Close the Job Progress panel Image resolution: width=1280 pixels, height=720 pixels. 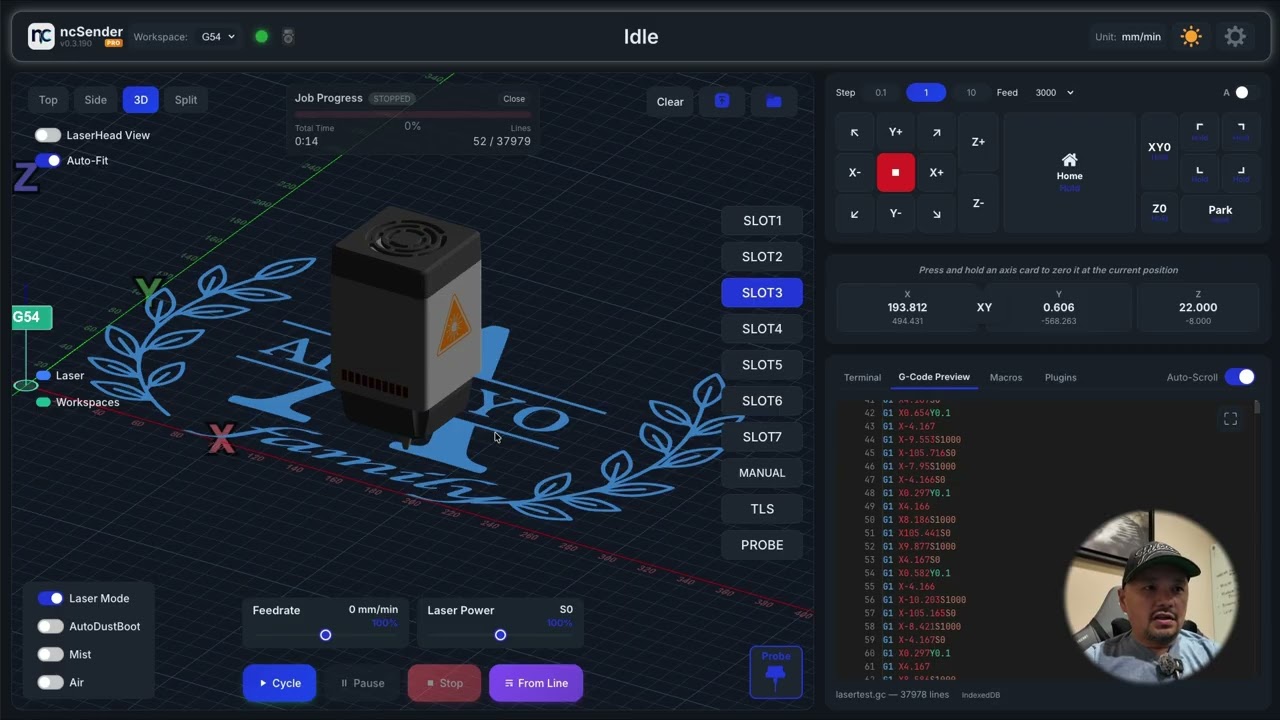click(x=514, y=99)
